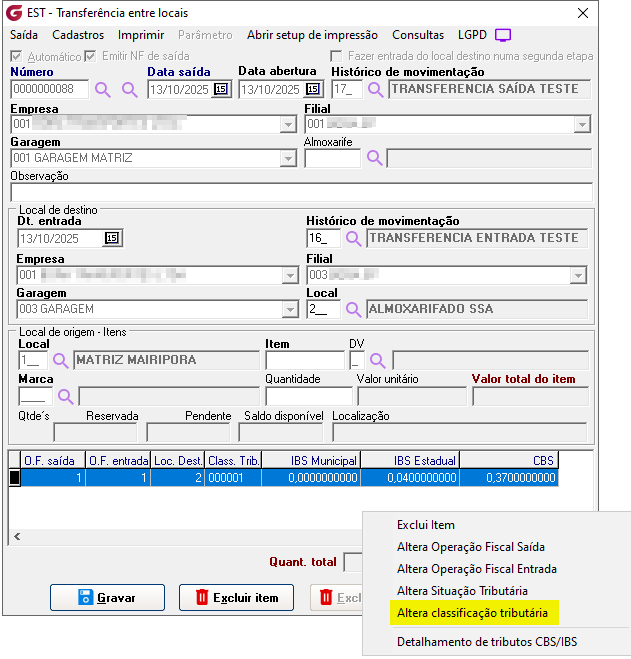The width and height of the screenshot is (631, 659).
Task: Open the Dt. entrada calendar picker
Action: pos(112,238)
